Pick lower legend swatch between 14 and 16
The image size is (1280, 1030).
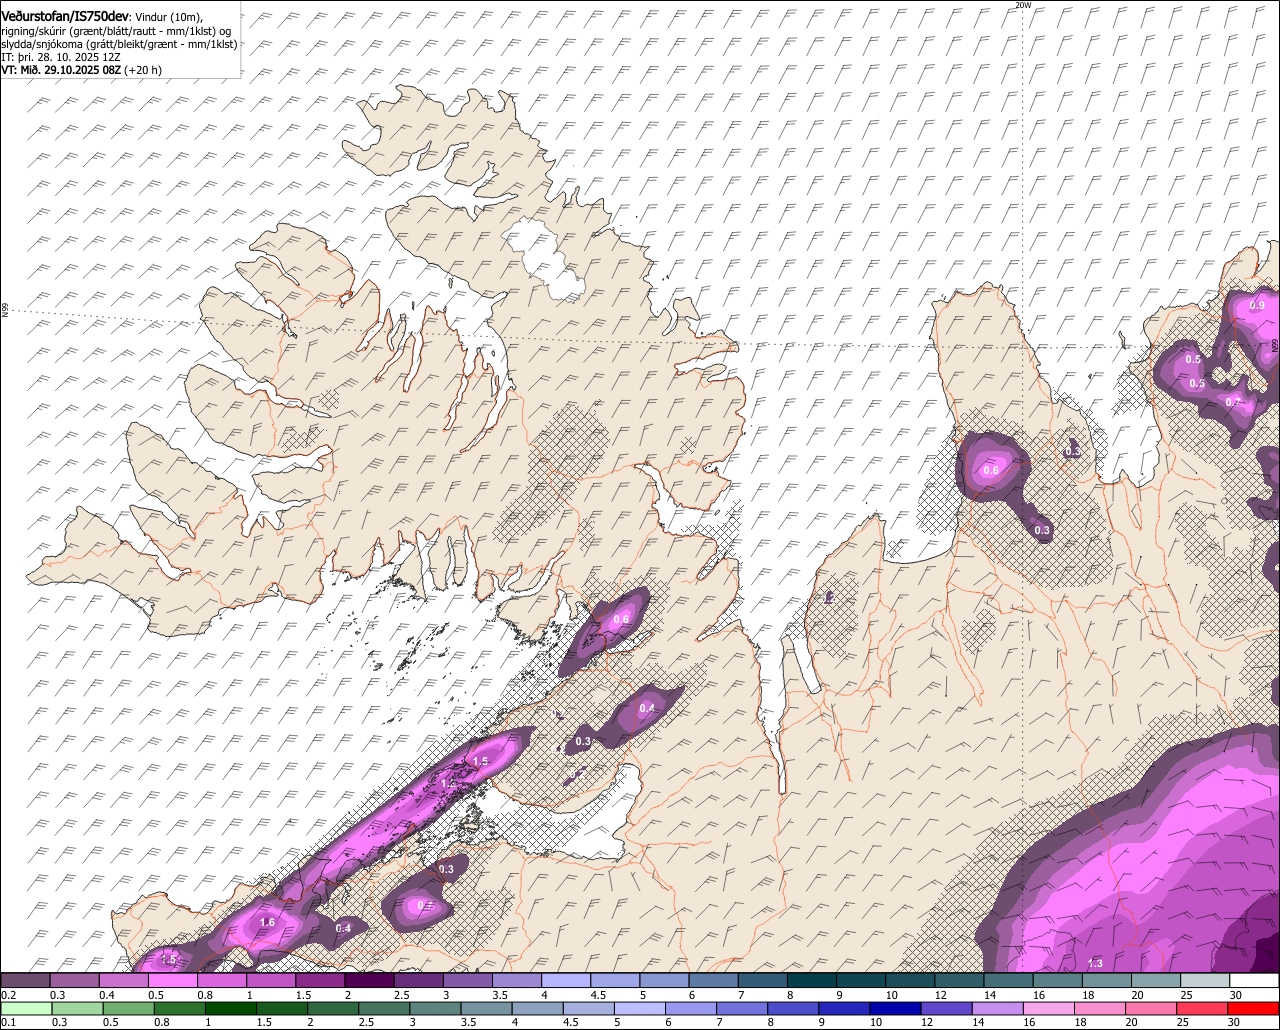click(x=999, y=1009)
